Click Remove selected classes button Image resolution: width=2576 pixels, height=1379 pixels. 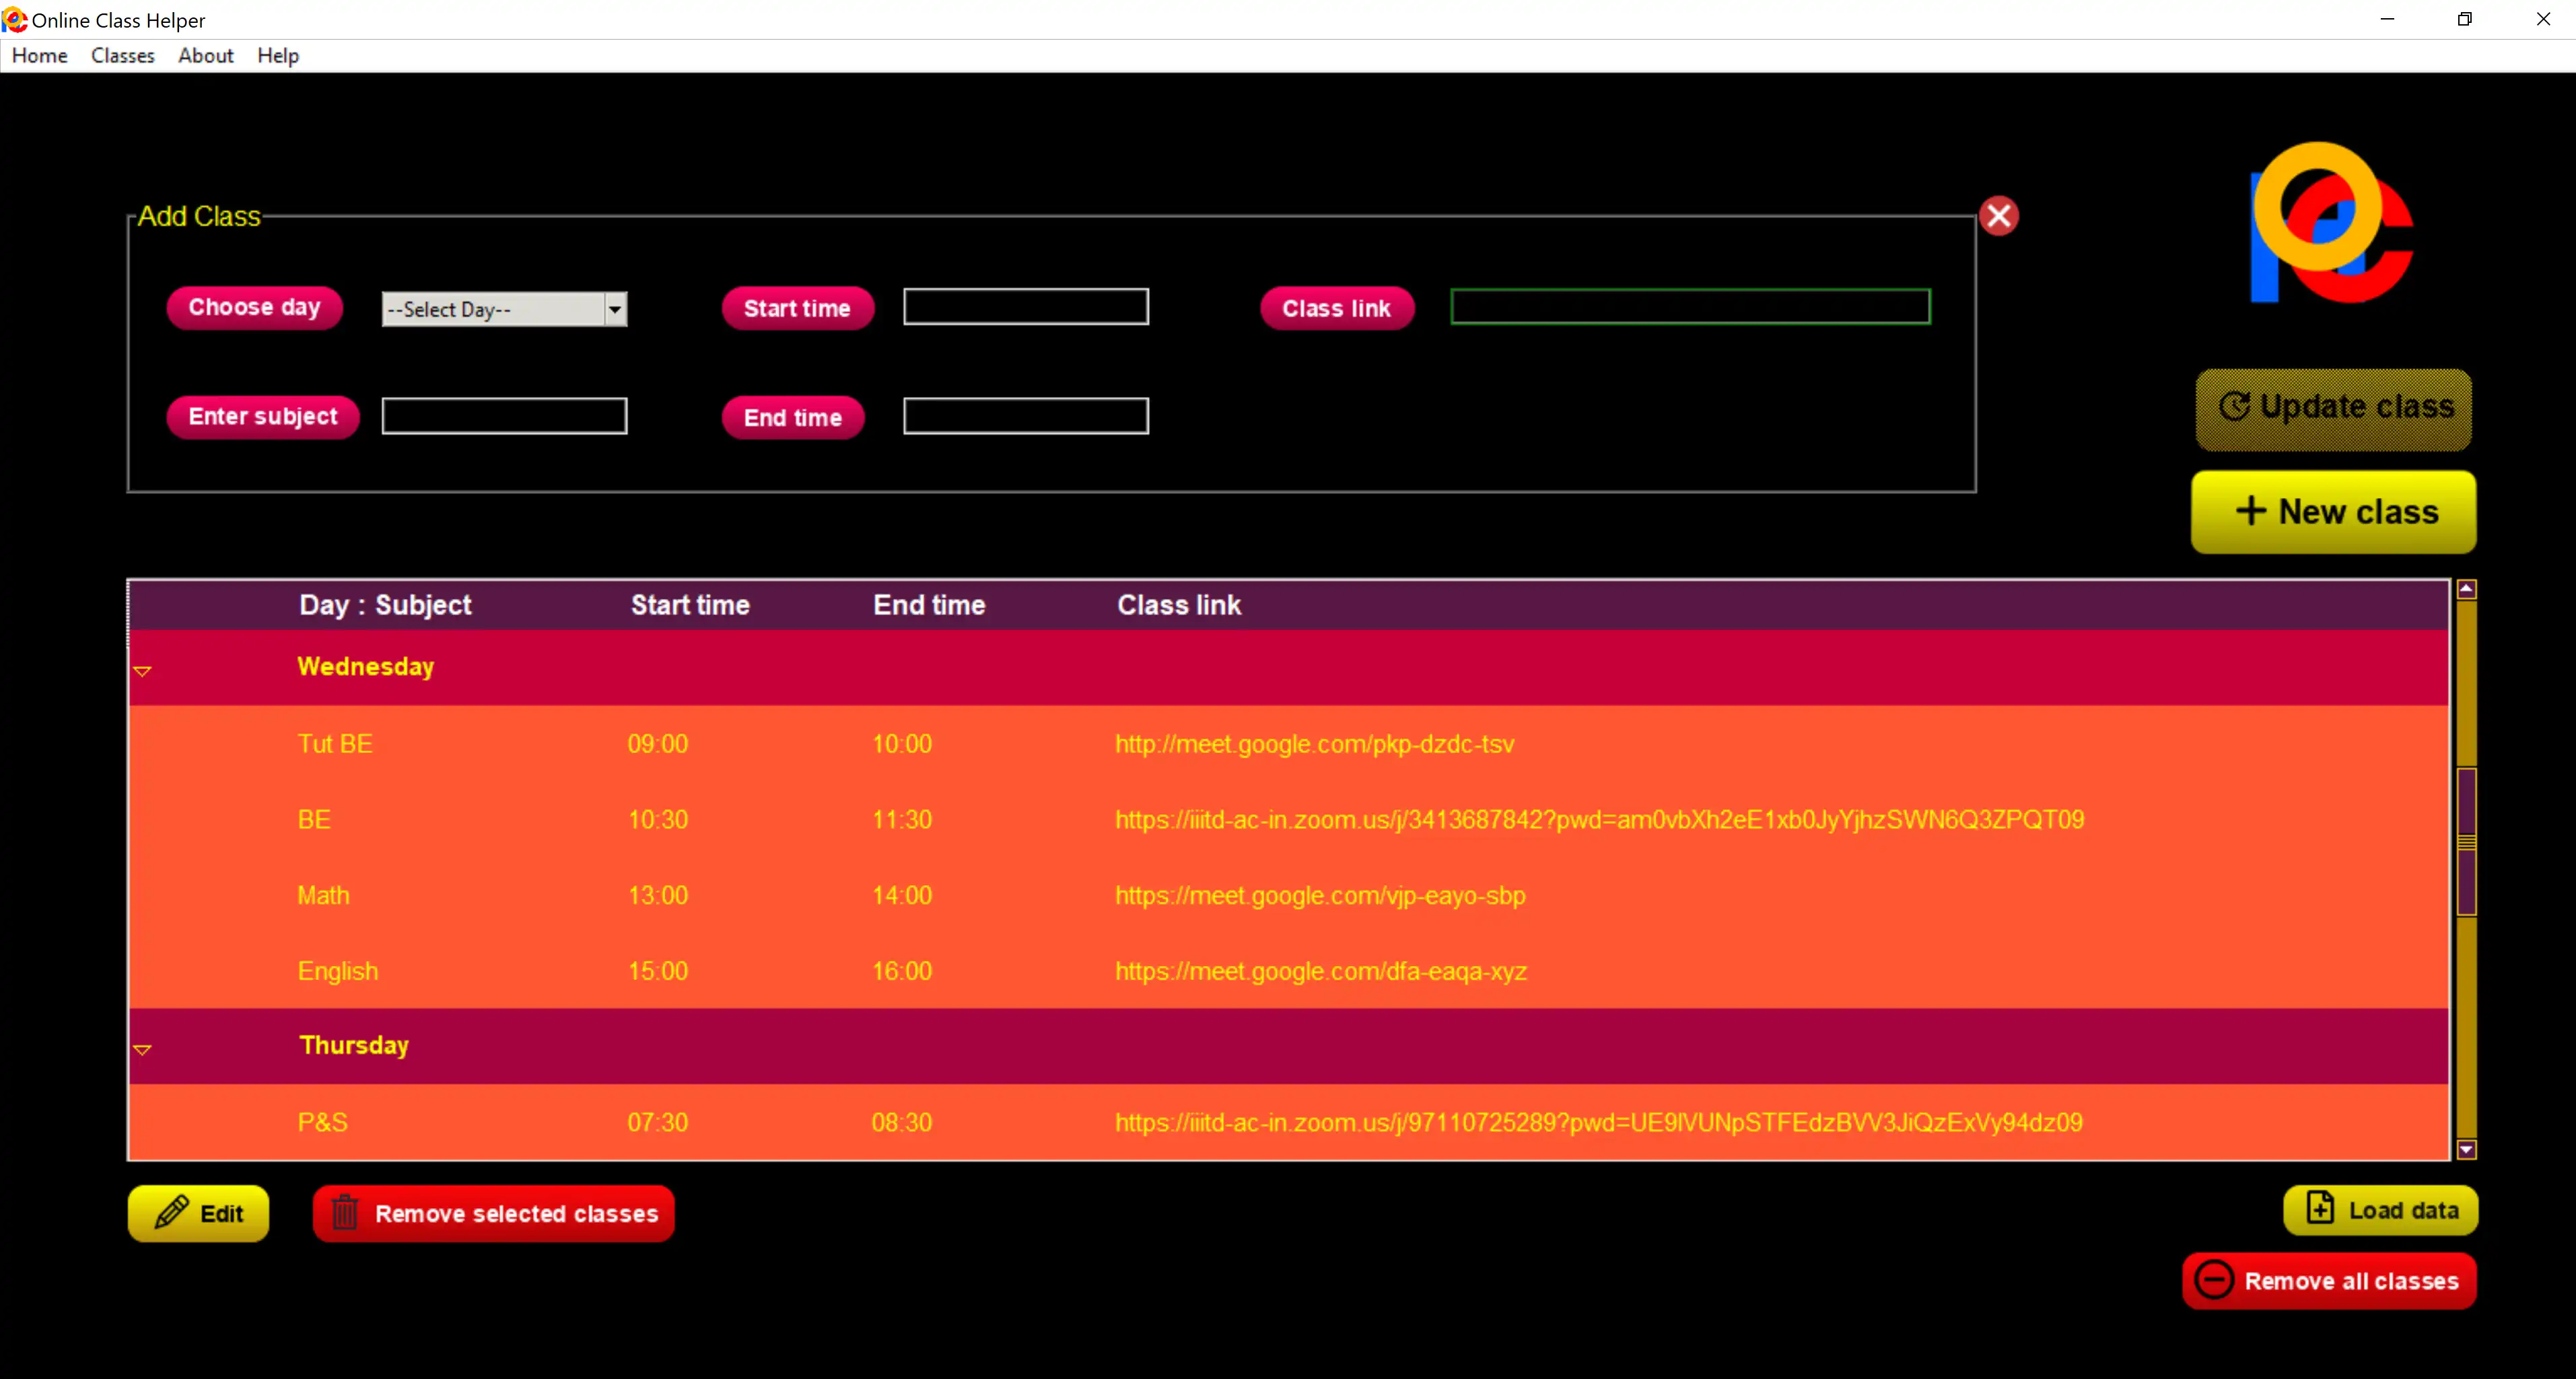(x=493, y=1213)
